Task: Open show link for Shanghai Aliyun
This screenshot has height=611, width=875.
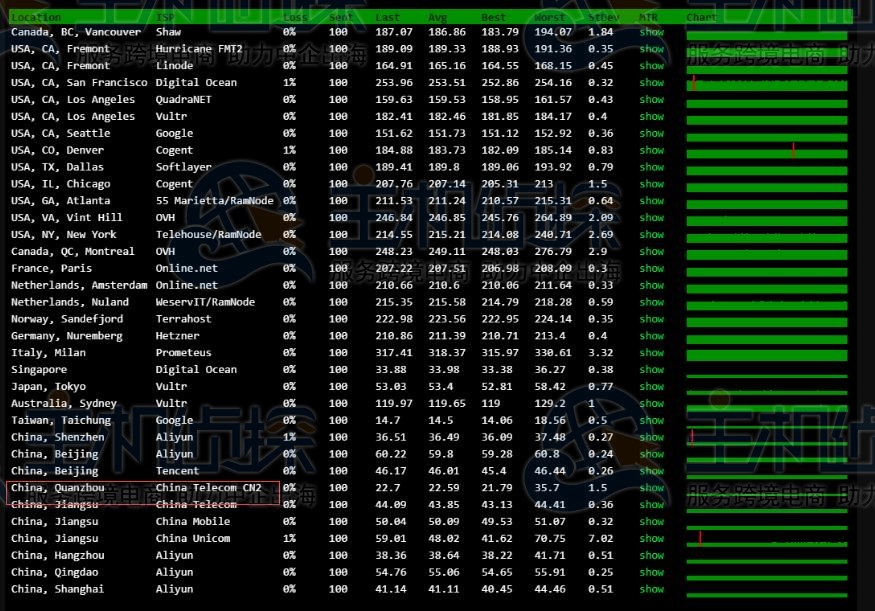Action: (x=651, y=589)
